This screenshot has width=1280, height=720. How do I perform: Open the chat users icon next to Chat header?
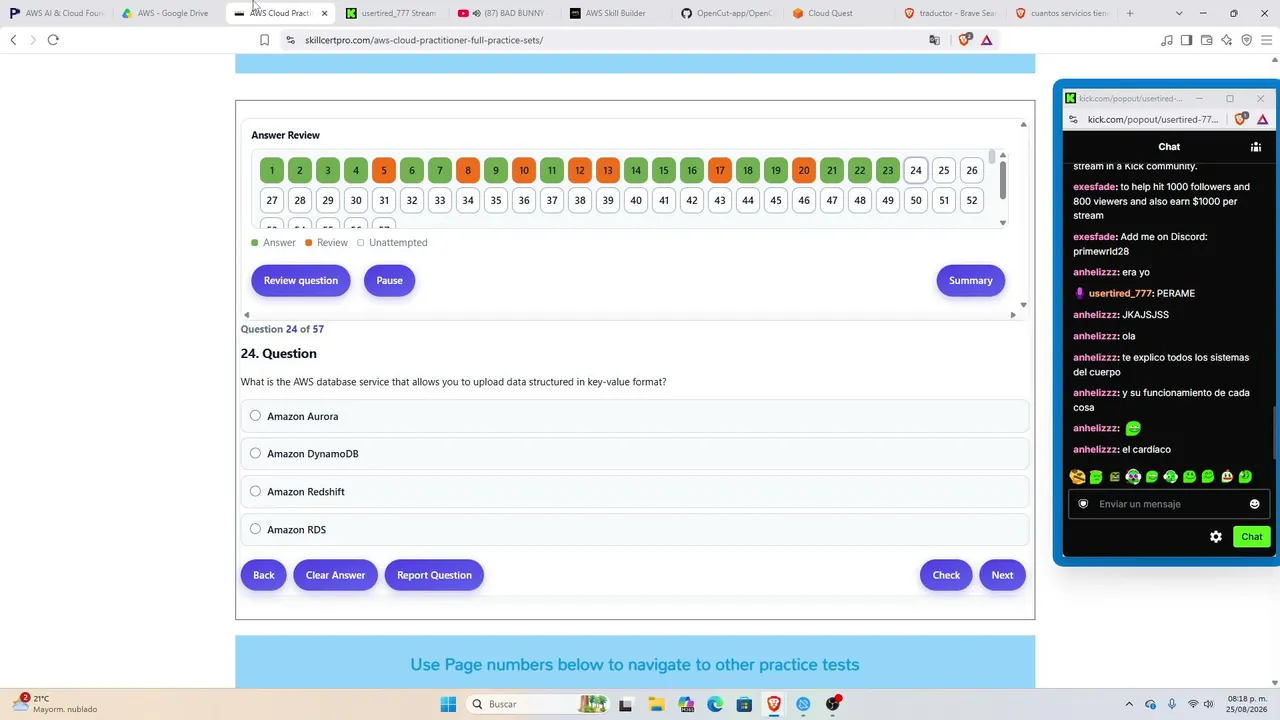(1256, 147)
